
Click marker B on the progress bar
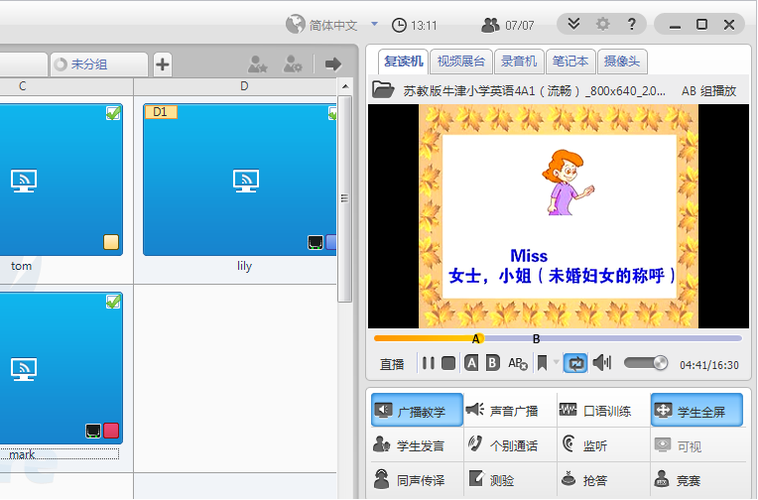click(x=536, y=339)
